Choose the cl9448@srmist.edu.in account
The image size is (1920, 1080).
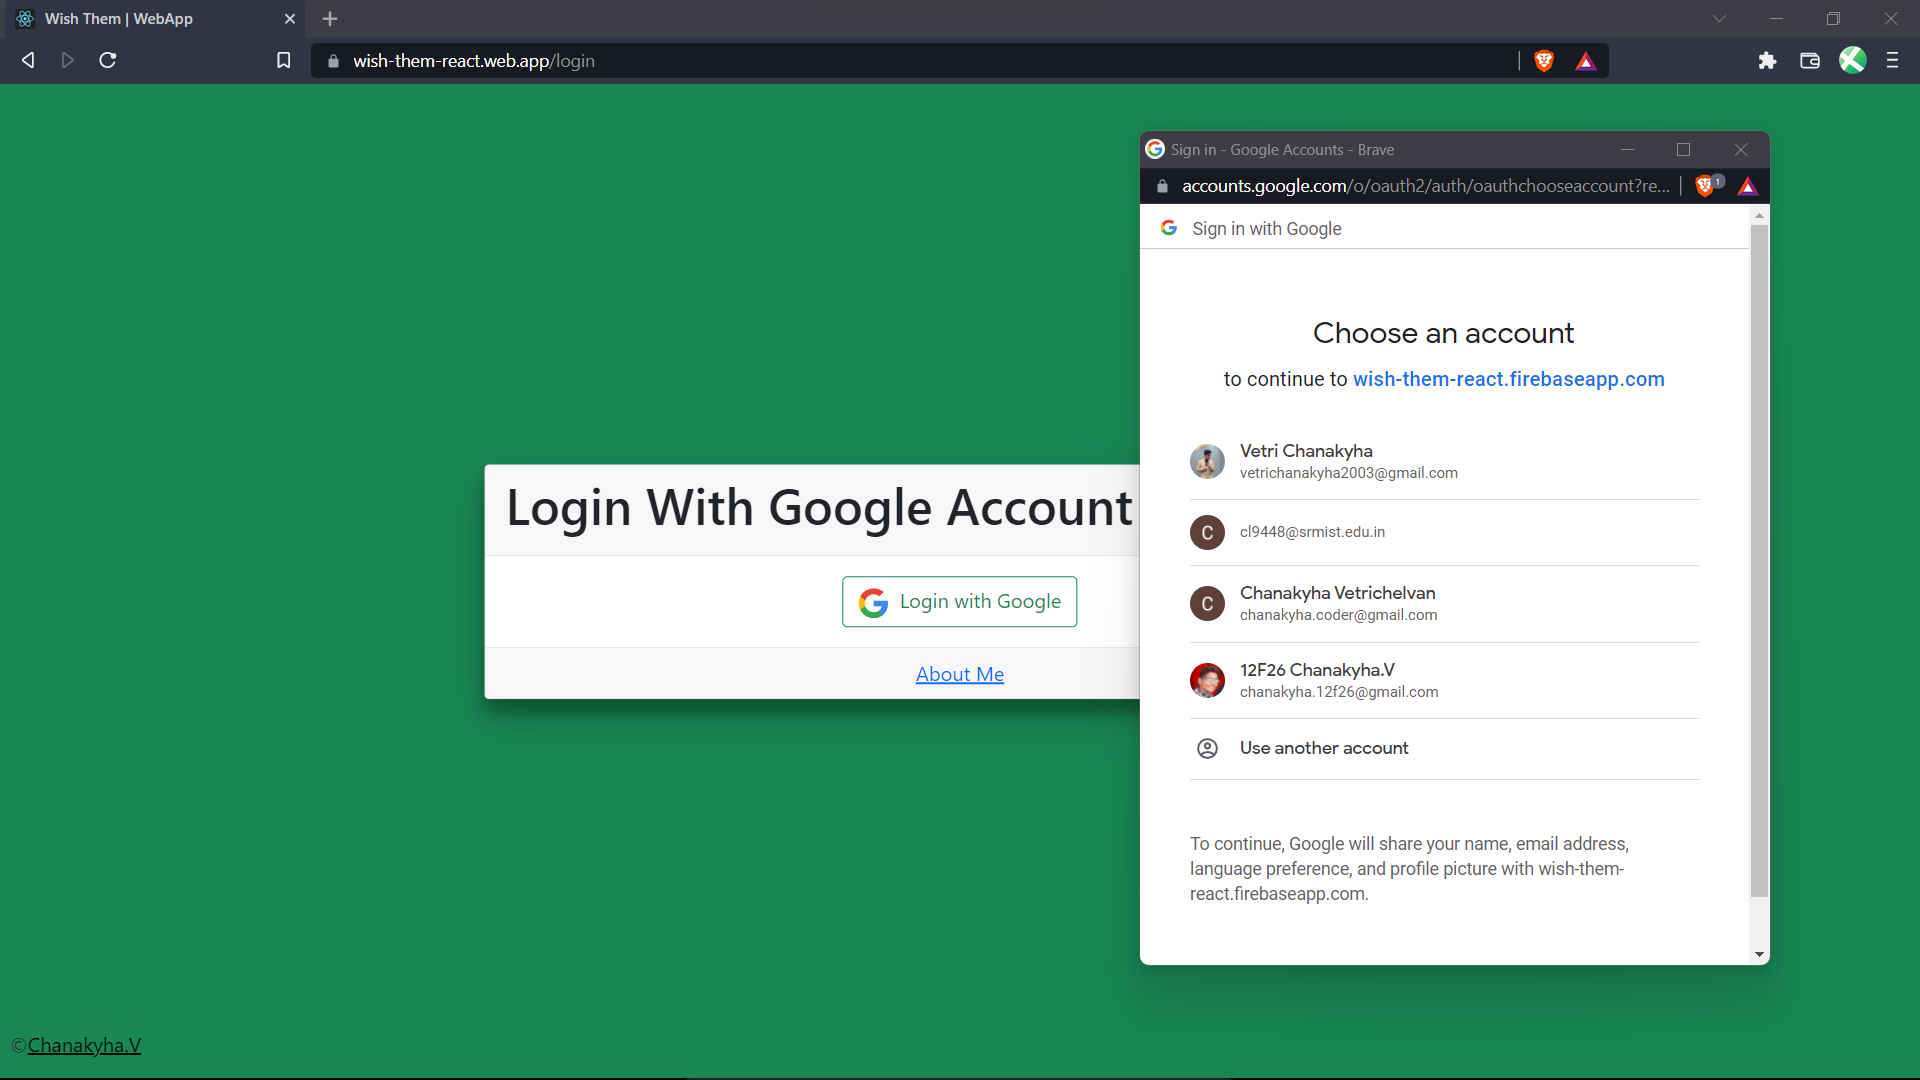click(1444, 532)
